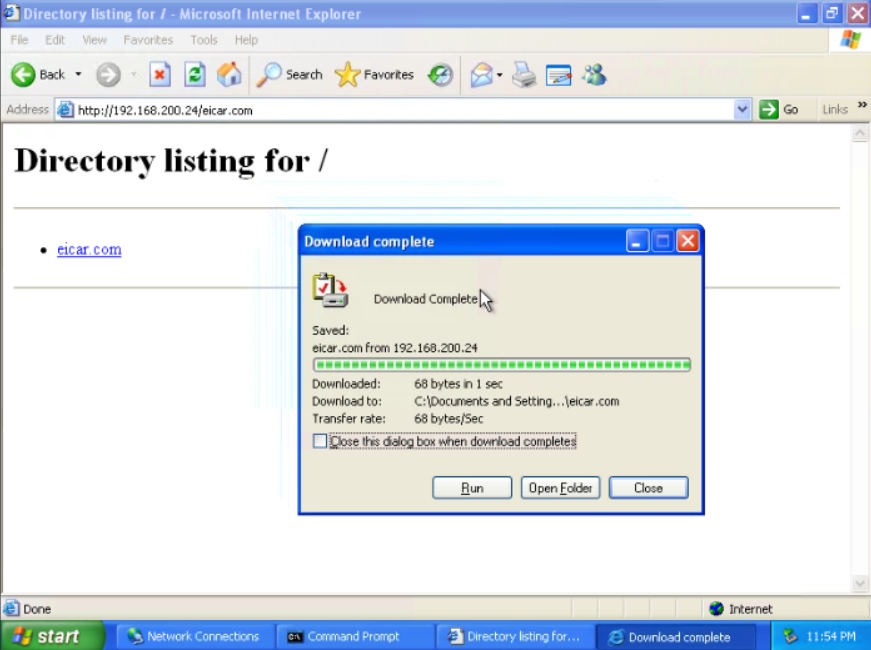Switch to Directory listing taskbar item
This screenshot has height=650, width=871.
514,636
